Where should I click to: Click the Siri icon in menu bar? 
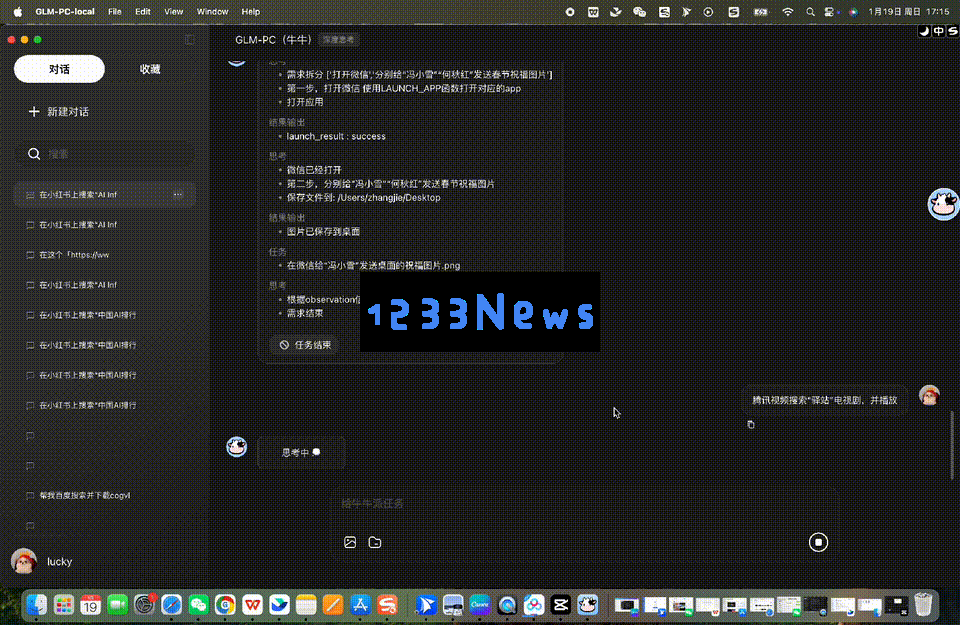pos(853,12)
